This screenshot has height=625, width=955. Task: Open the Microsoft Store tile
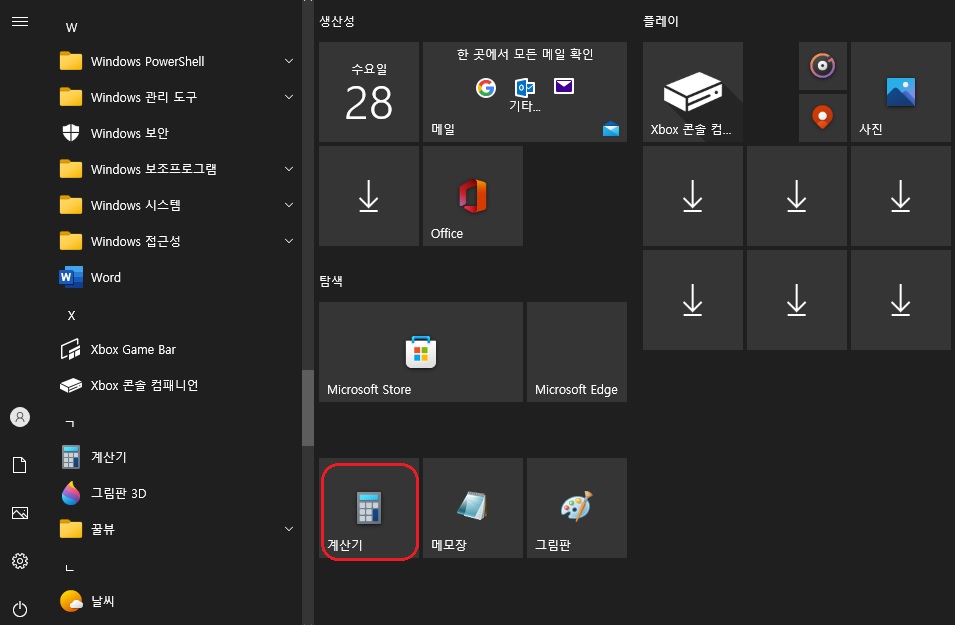coord(421,352)
